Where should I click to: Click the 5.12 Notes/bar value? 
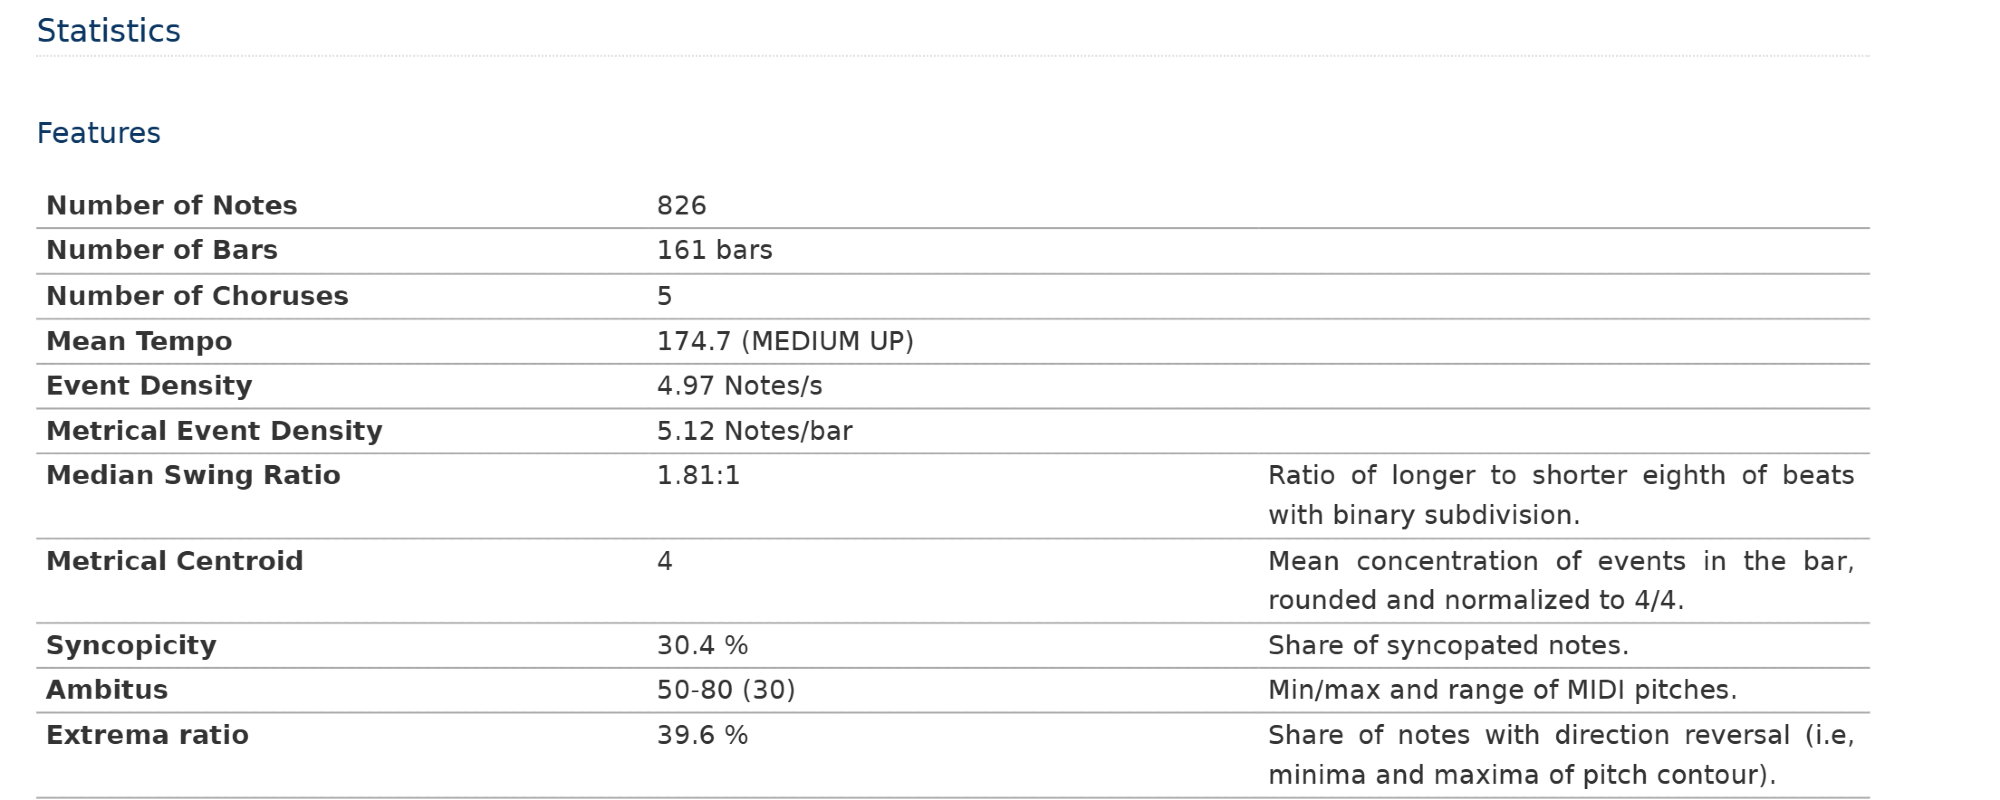click(755, 431)
